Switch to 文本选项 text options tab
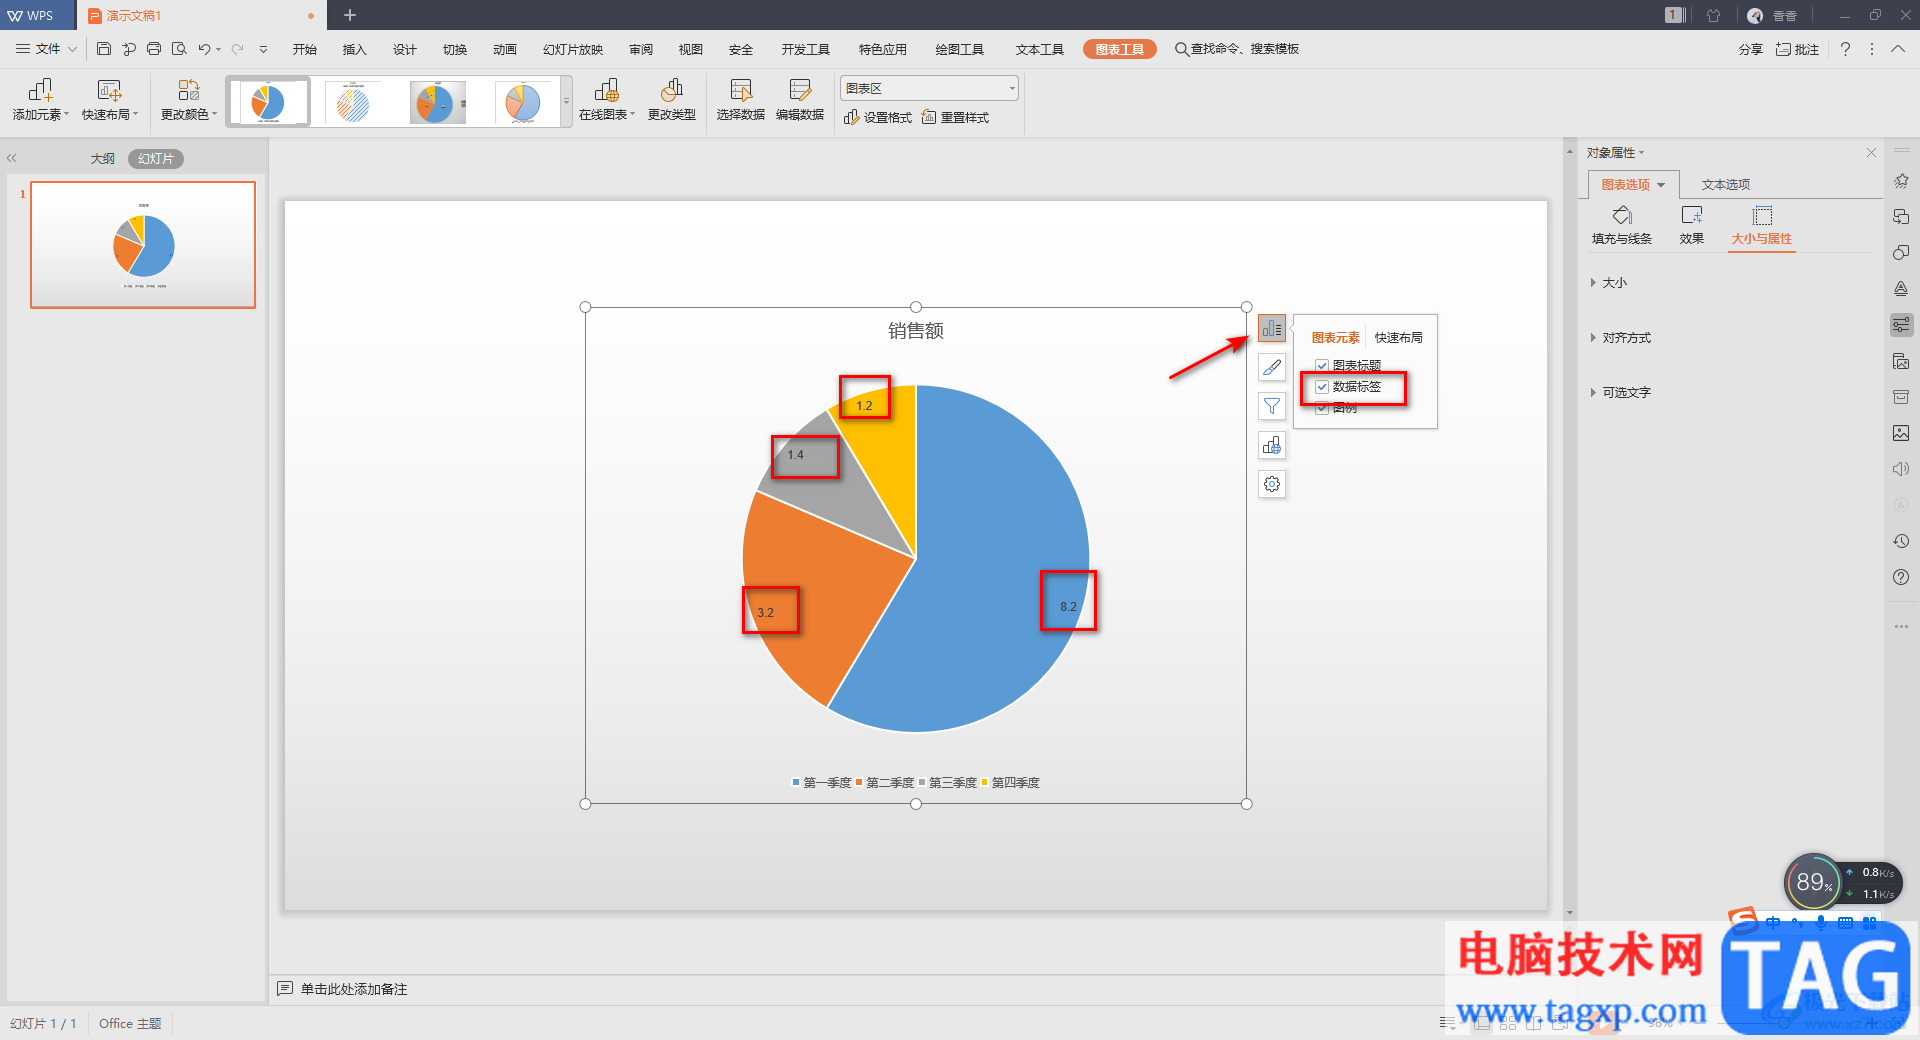Screen dimensions: 1920x1040 [1726, 185]
